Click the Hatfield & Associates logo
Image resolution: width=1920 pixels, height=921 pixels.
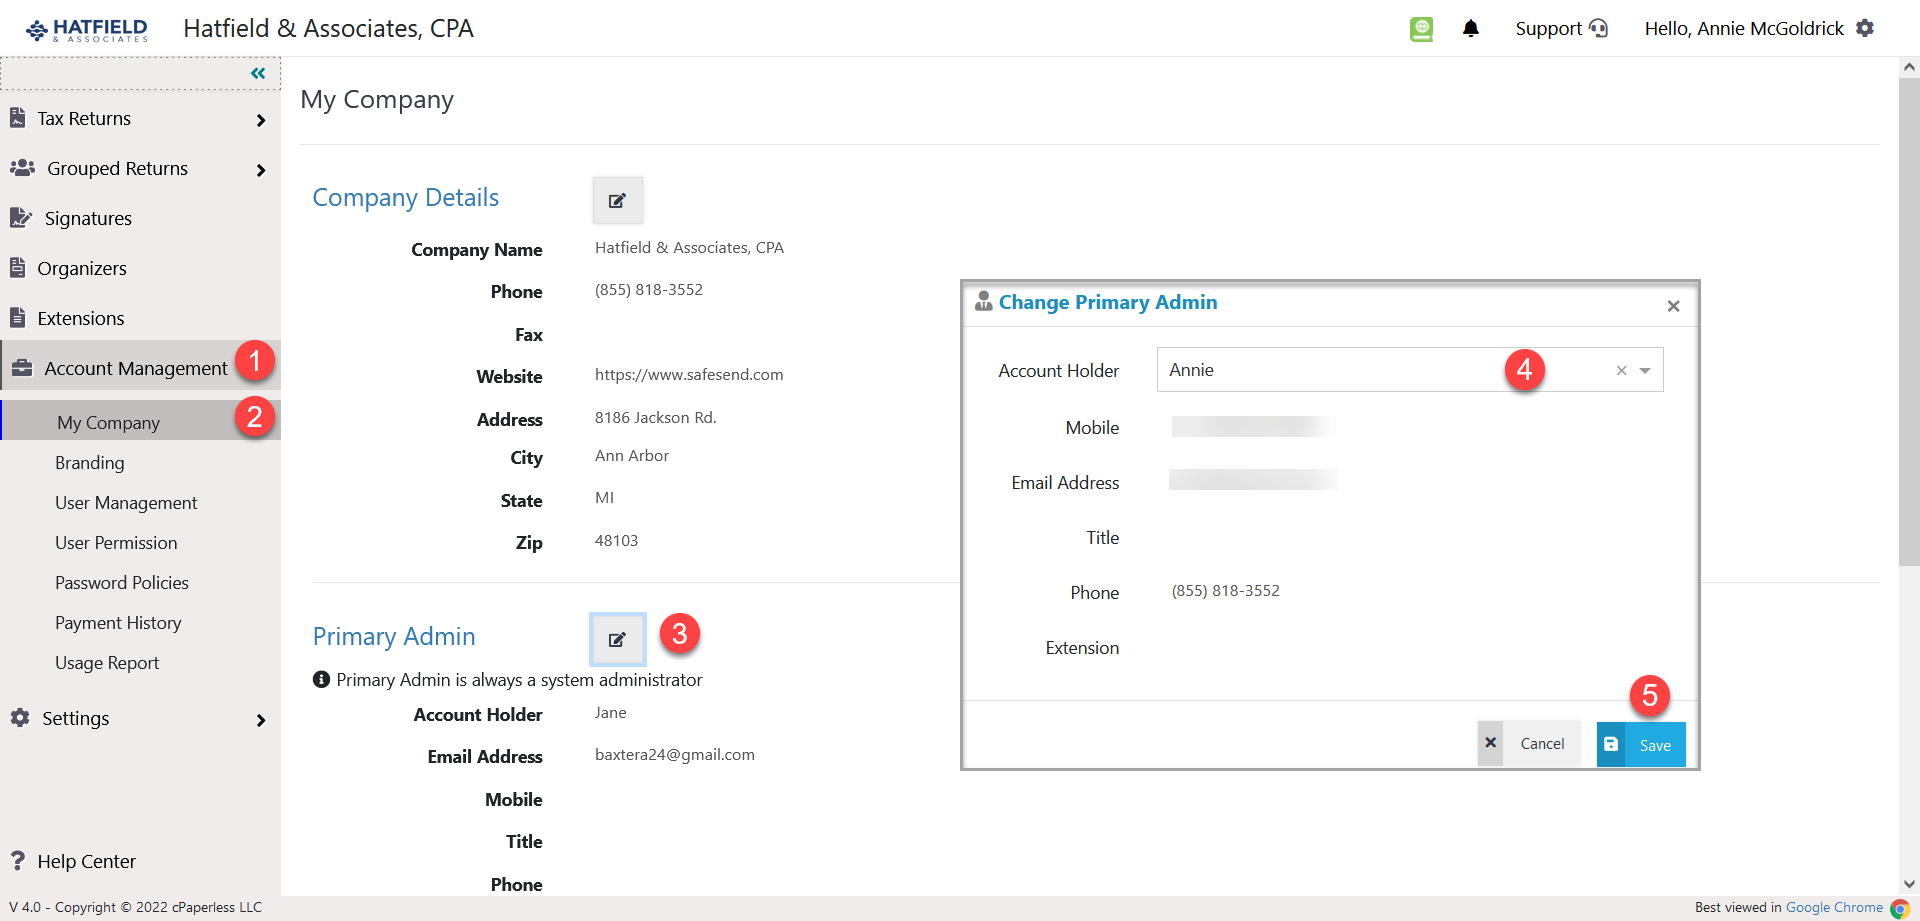(x=85, y=28)
